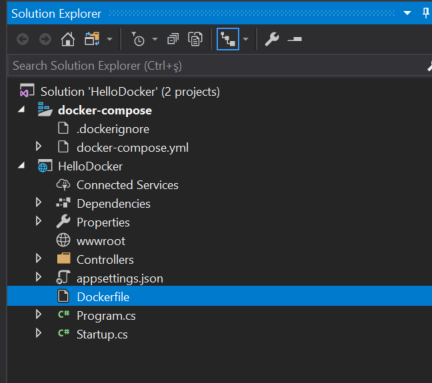Click the Dependencies icon

pyautogui.click(x=63, y=203)
